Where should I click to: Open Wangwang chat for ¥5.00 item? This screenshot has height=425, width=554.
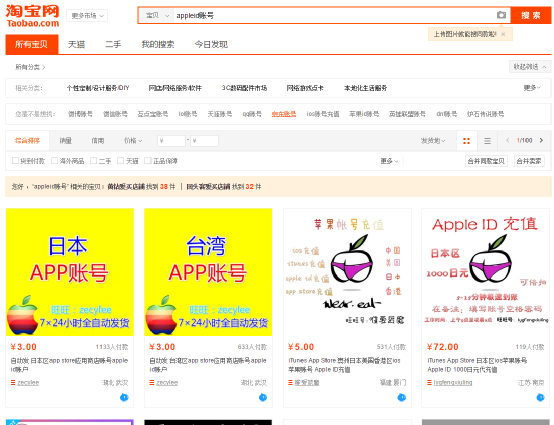click(x=402, y=397)
